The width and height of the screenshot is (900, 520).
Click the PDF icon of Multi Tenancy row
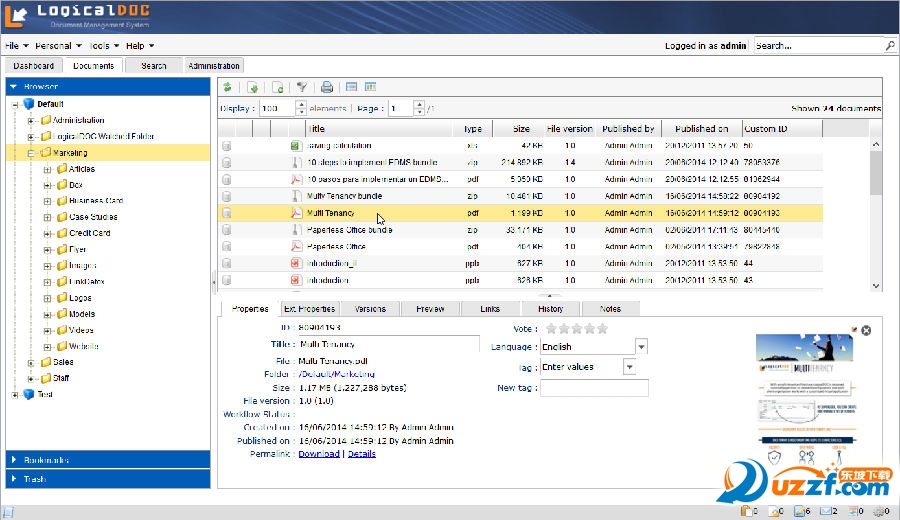[x=295, y=213]
